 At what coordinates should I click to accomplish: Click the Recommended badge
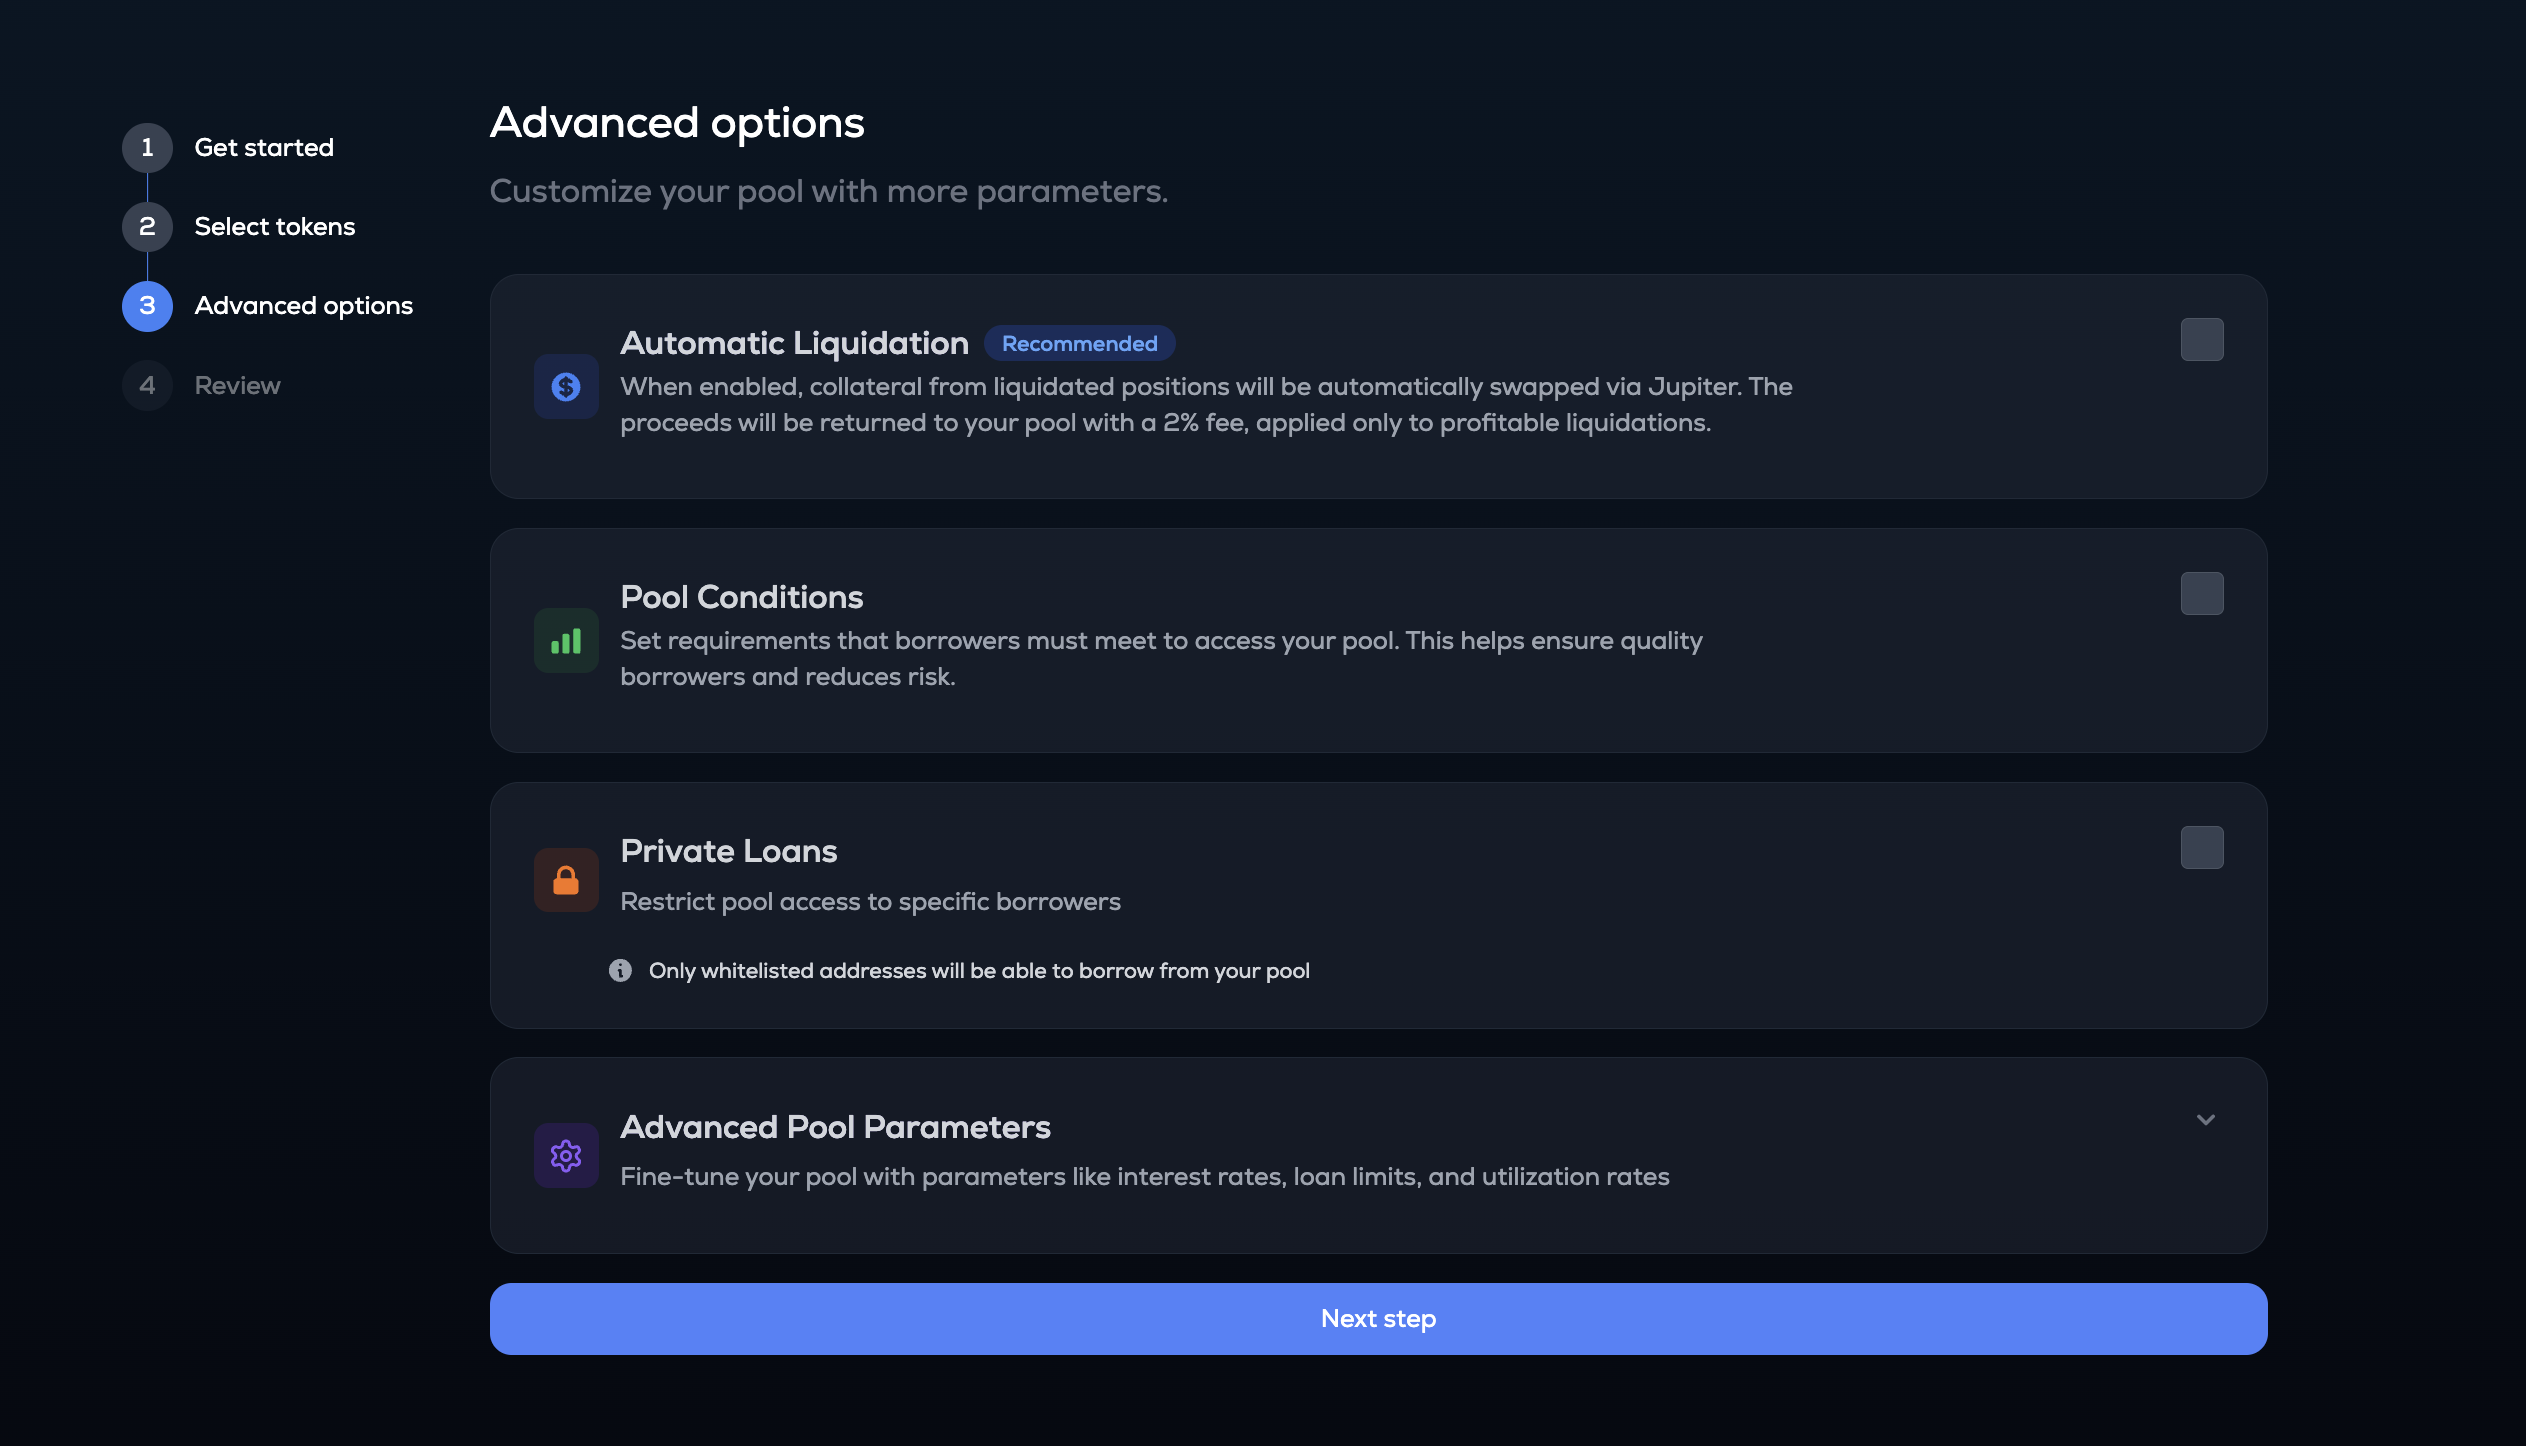[1079, 344]
